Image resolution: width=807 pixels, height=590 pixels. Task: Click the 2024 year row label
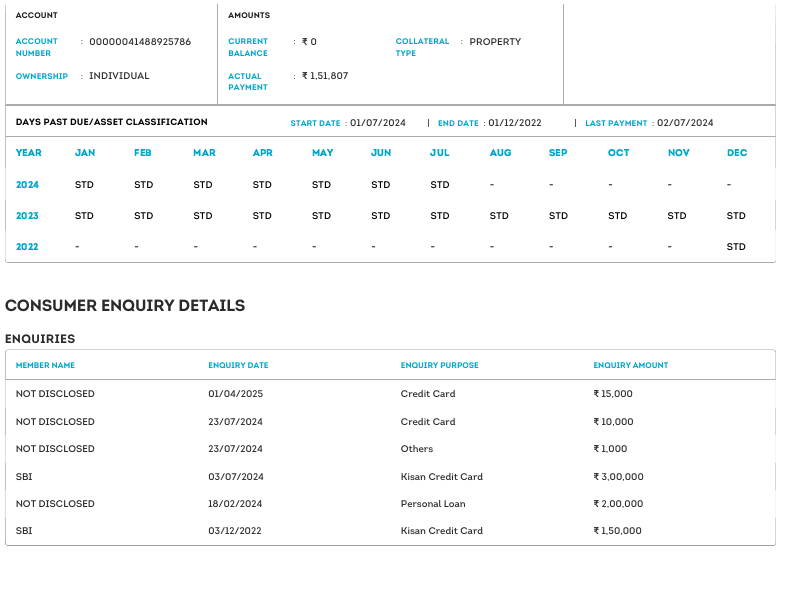tap(28, 185)
